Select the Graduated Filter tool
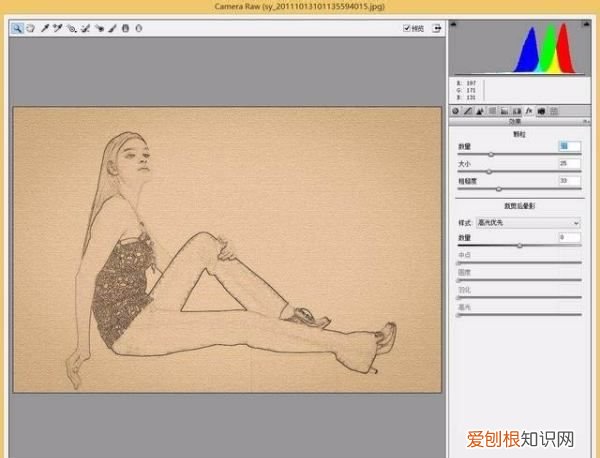The height and width of the screenshot is (458, 600). click(126, 28)
